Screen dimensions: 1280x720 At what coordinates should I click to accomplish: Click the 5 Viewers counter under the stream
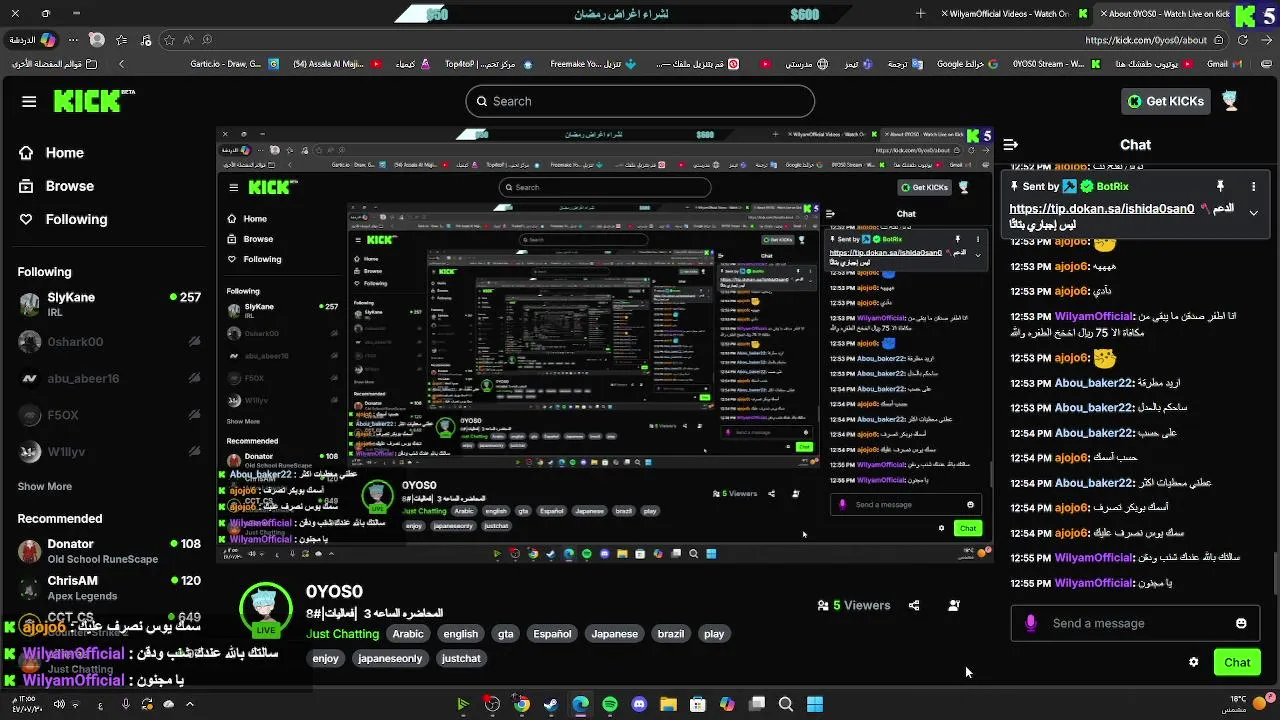(x=854, y=605)
